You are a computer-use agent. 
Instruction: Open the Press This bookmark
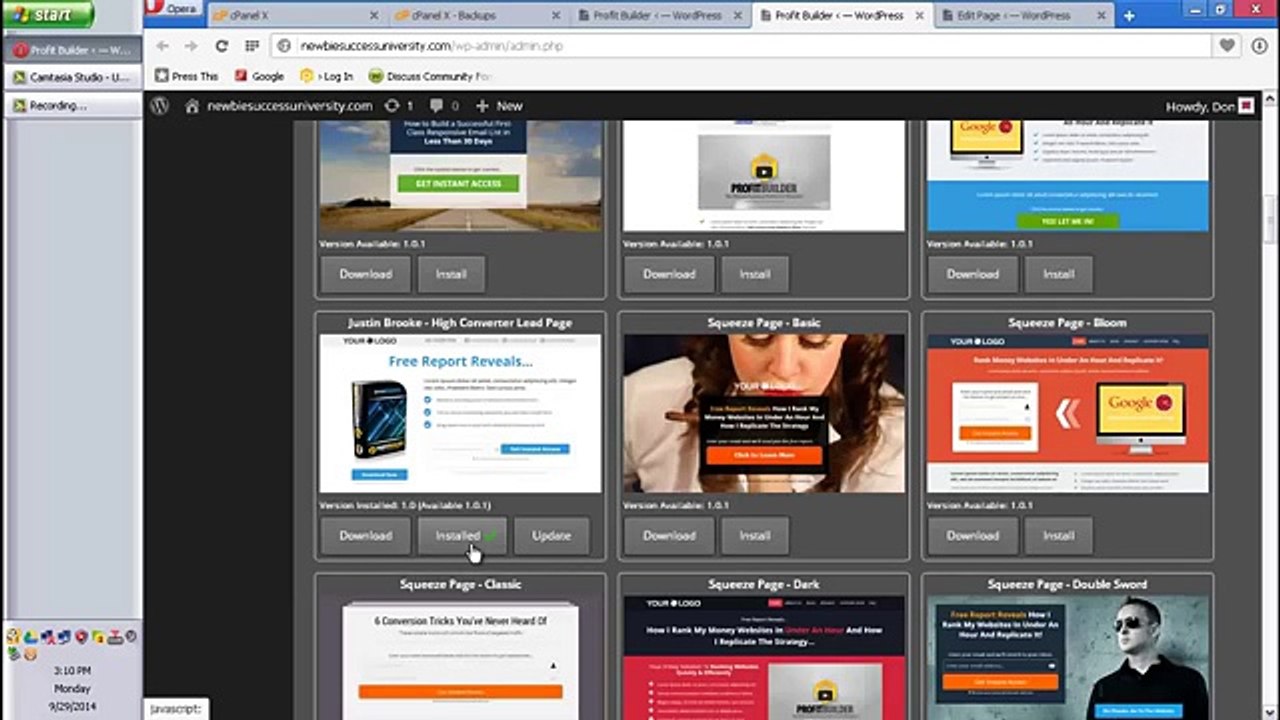tap(186, 76)
